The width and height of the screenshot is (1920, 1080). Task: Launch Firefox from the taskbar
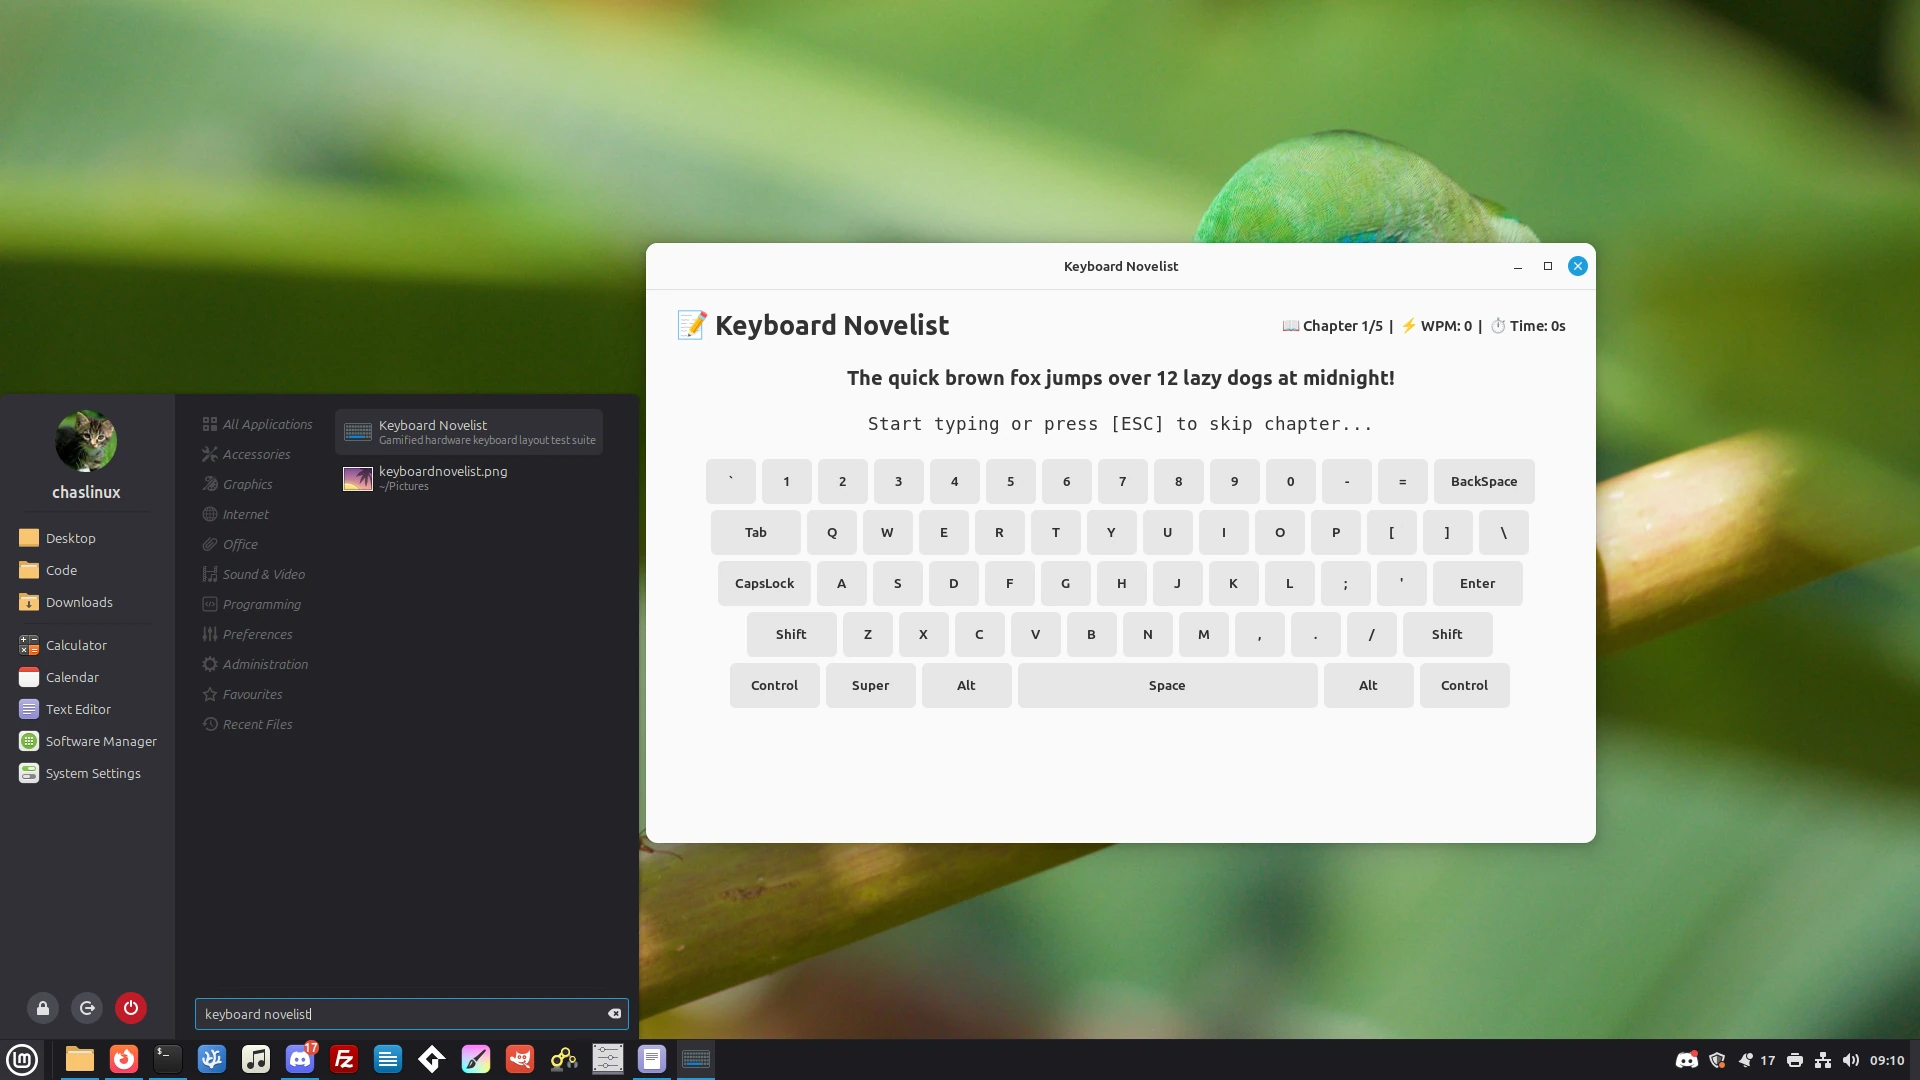click(x=124, y=1059)
